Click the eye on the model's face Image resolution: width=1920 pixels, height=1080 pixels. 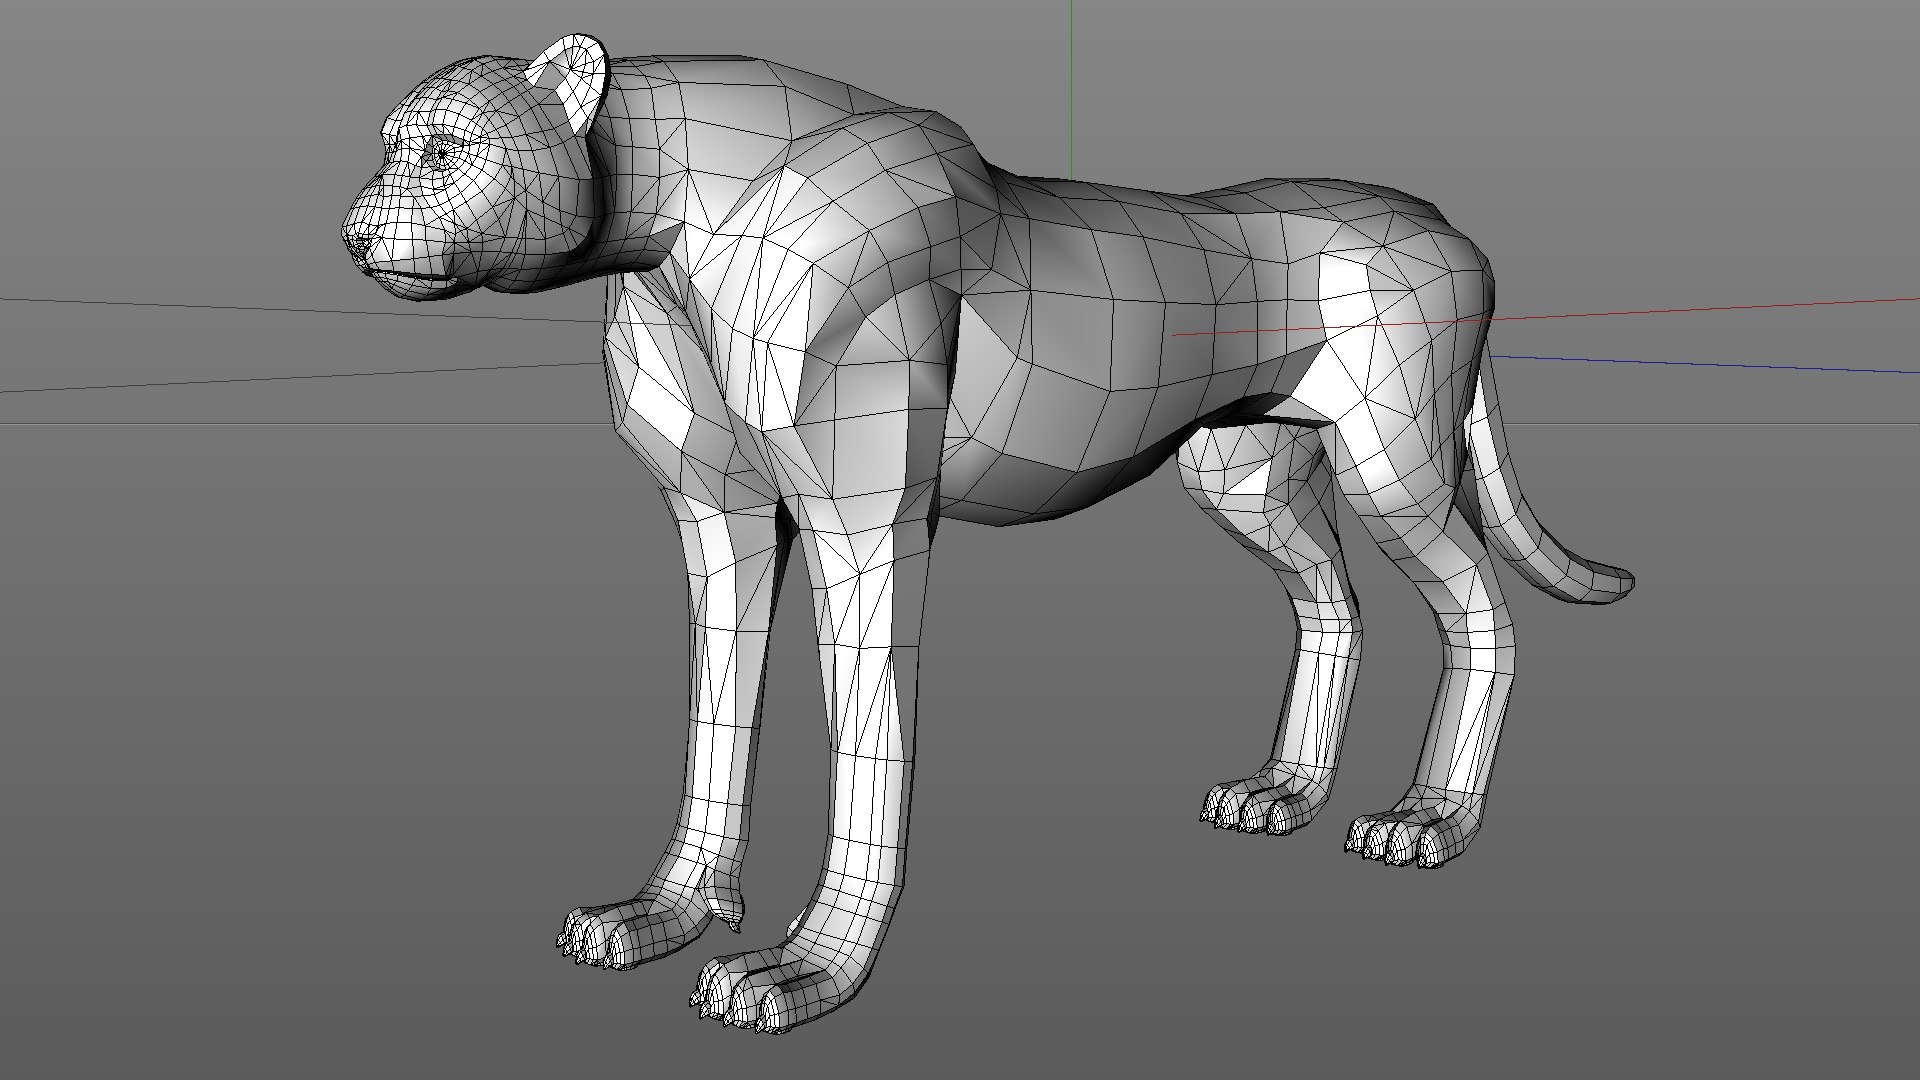(x=441, y=155)
